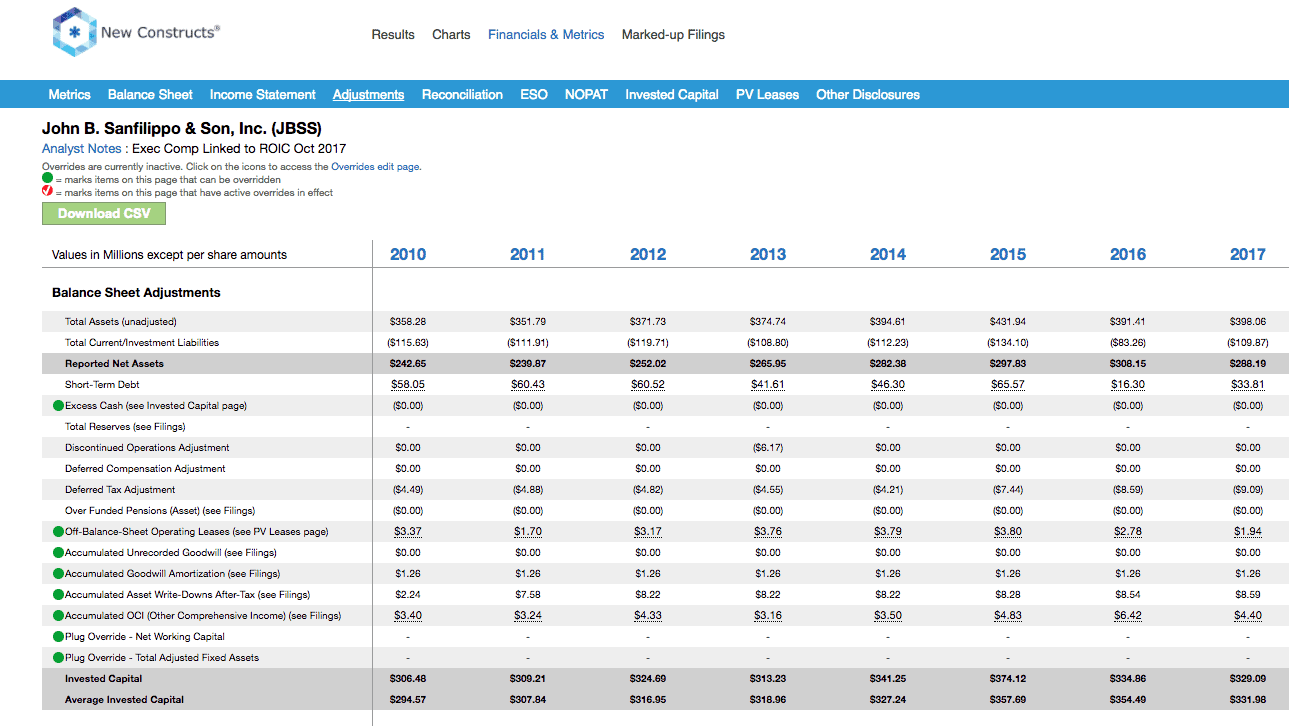
Task: Click 2015 Short-Term Debt value $65.57
Action: click(x=1008, y=385)
